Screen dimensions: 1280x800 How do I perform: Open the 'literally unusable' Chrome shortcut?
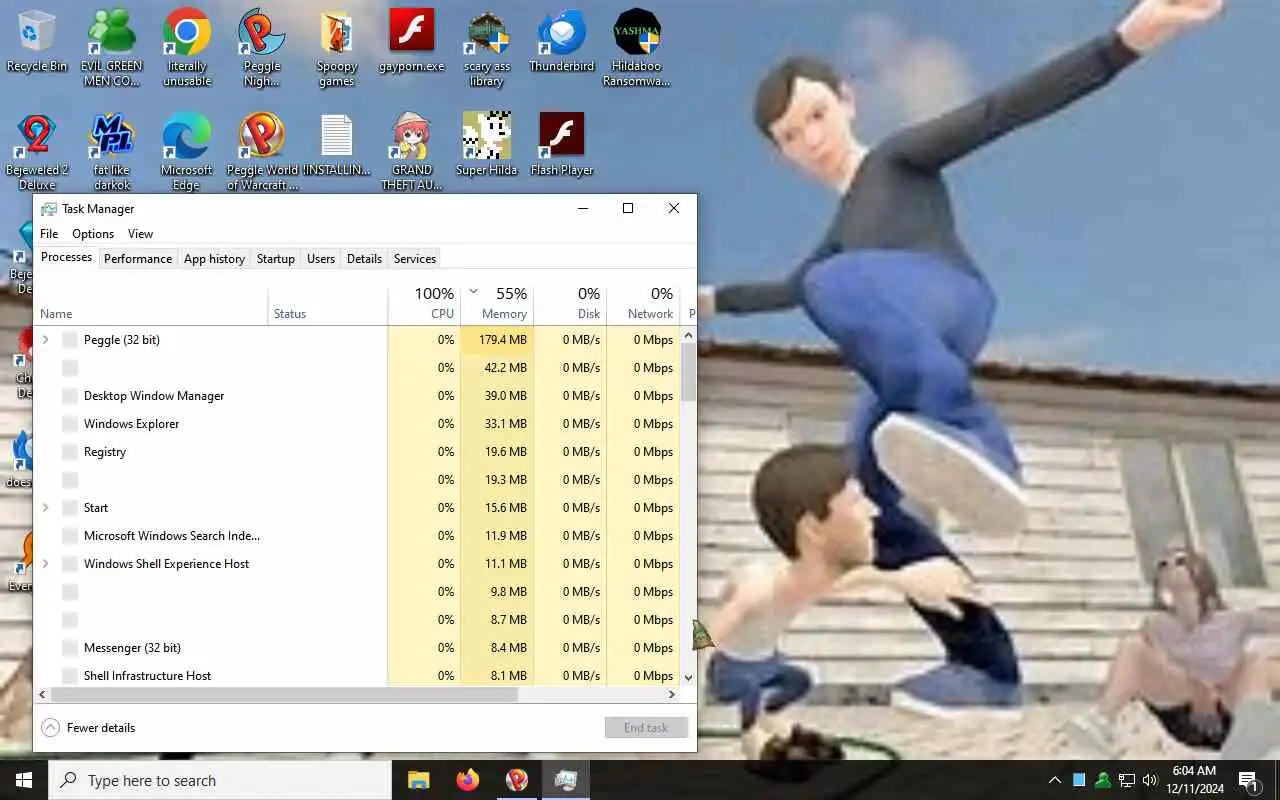tap(187, 47)
